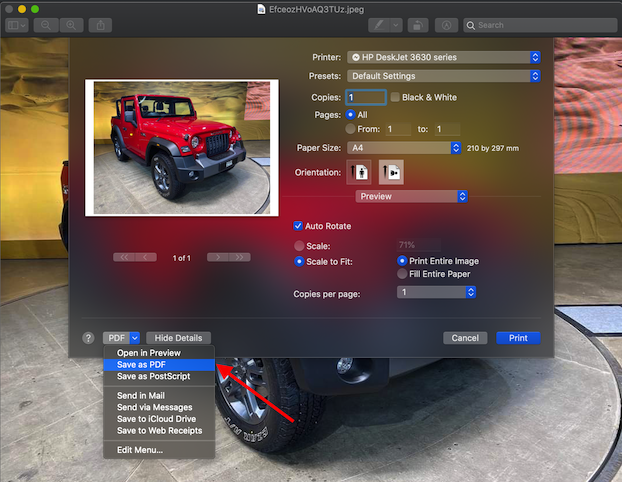Click the help question mark button
This screenshot has width=622, height=482.
pos(88,338)
